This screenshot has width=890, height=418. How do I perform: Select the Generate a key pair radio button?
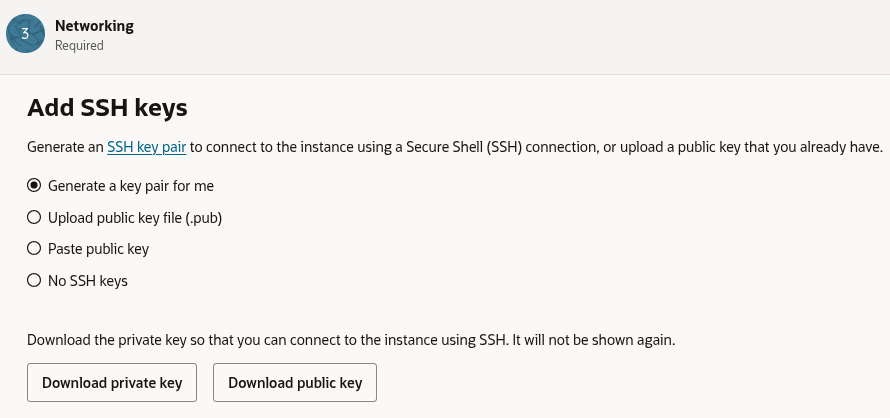pos(34,185)
